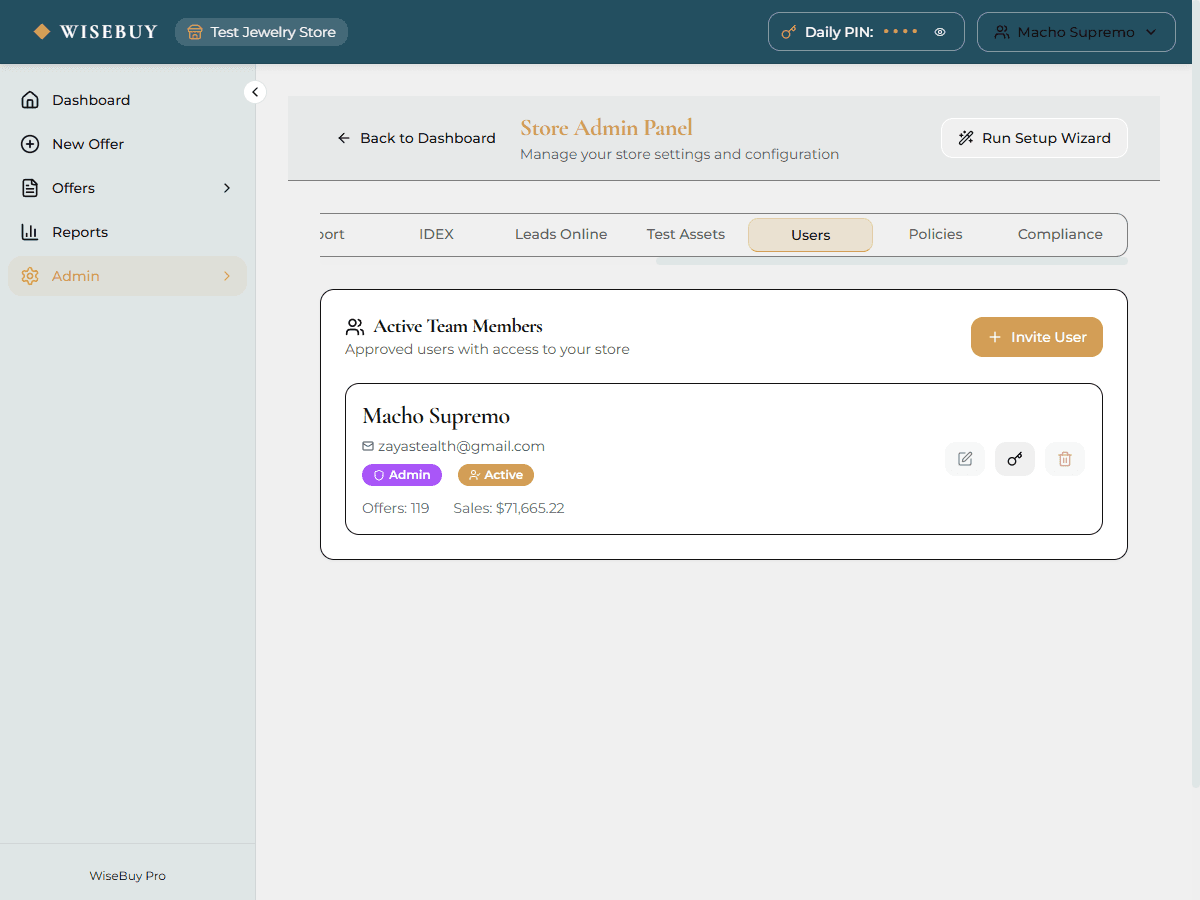Collapse the sidebar with the chevron arrow
Image resolution: width=1200 pixels, height=900 pixels.
[255, 91]
